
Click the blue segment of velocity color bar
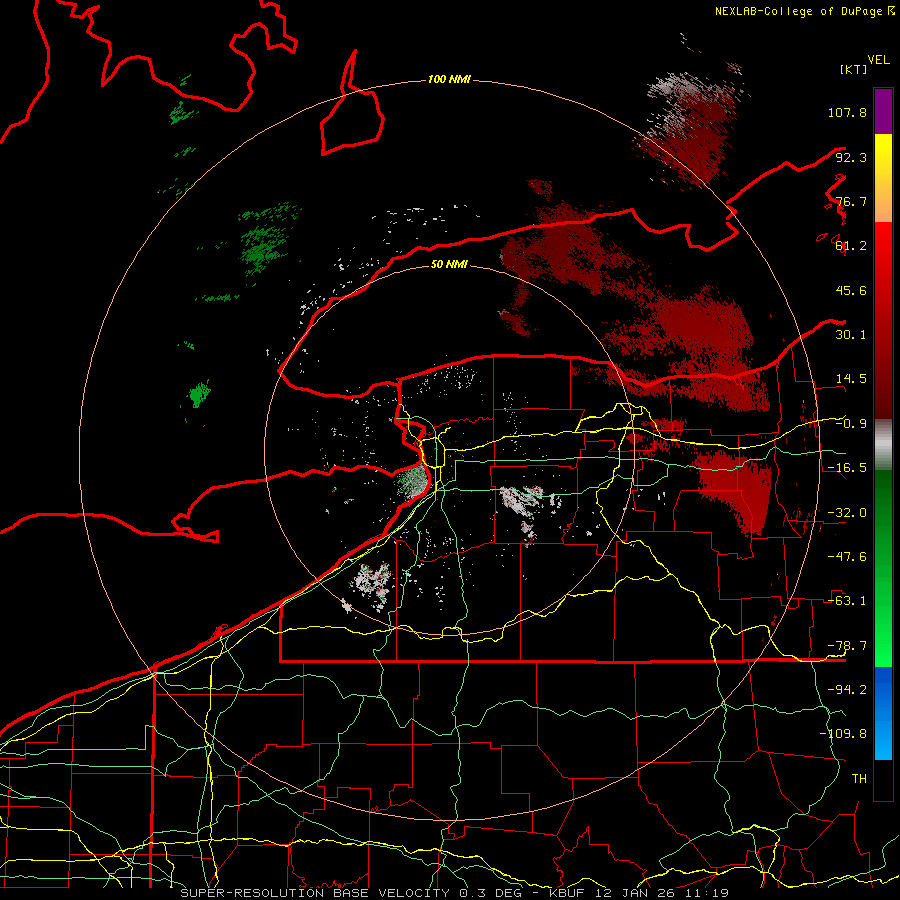[883, 713]
